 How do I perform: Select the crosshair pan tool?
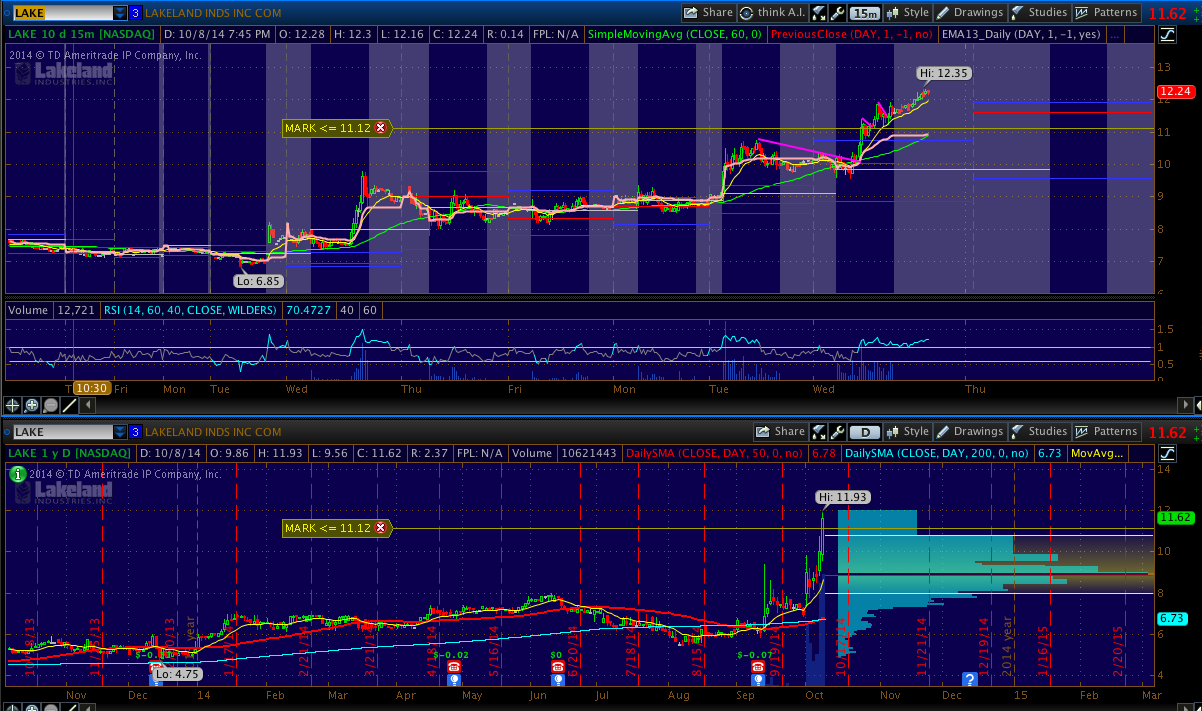pos(13,405)
